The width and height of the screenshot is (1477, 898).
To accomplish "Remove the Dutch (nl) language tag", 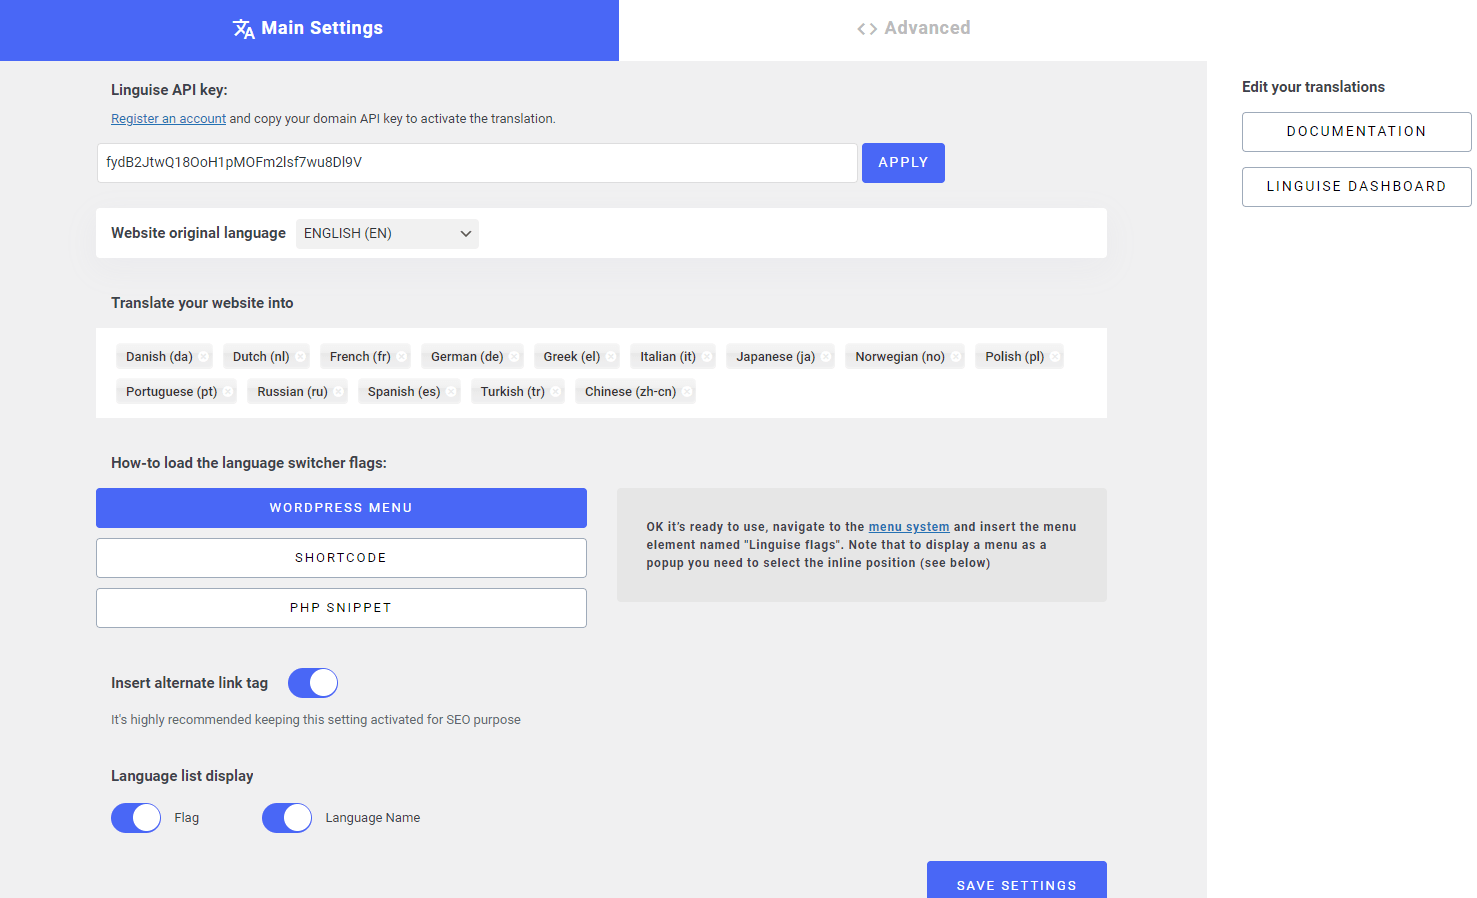I will [300, 357].
